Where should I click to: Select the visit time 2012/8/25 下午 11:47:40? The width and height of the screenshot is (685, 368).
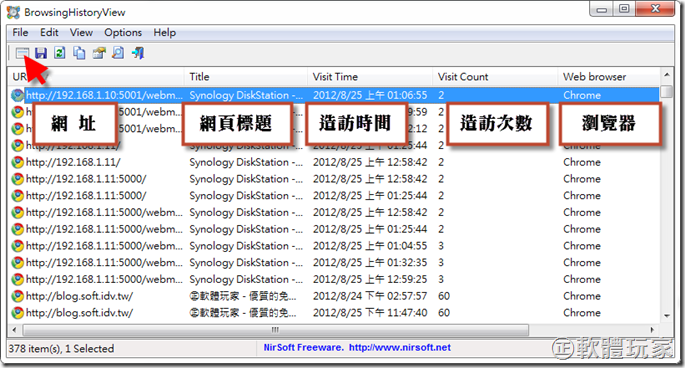point(370,313)
